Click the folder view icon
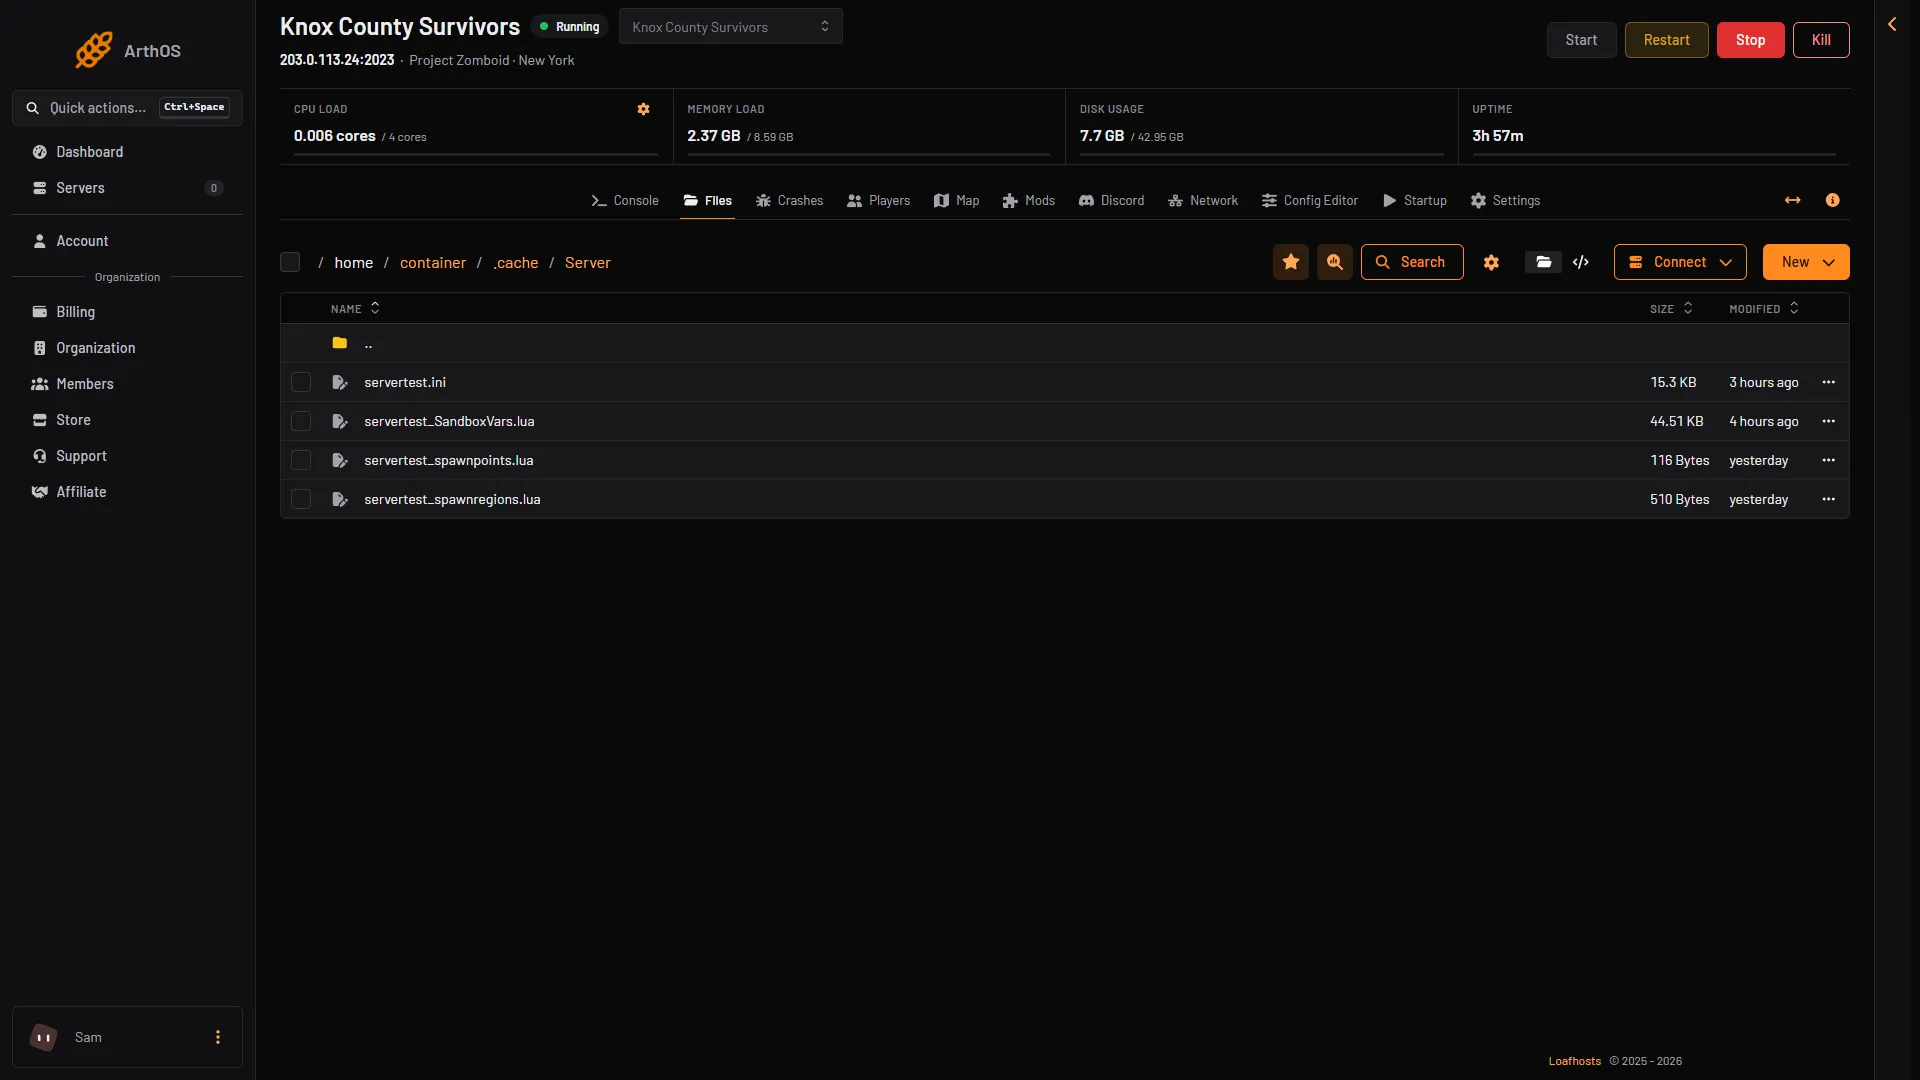Screen dimensions: 1920x1080 (x=1543, y=262)
